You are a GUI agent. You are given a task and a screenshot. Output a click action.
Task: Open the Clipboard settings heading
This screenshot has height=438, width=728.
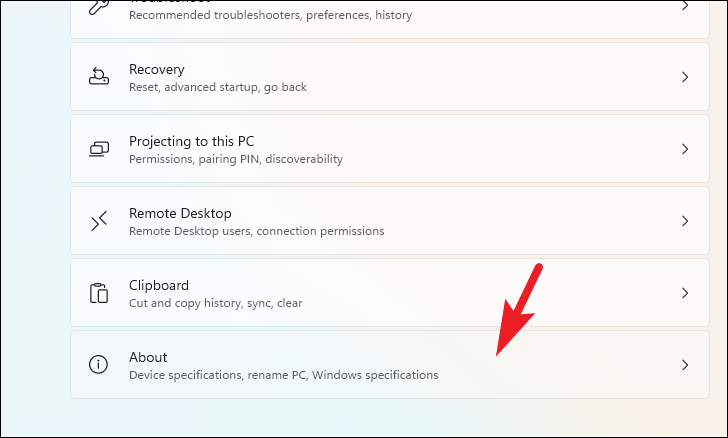coord(159,285)
